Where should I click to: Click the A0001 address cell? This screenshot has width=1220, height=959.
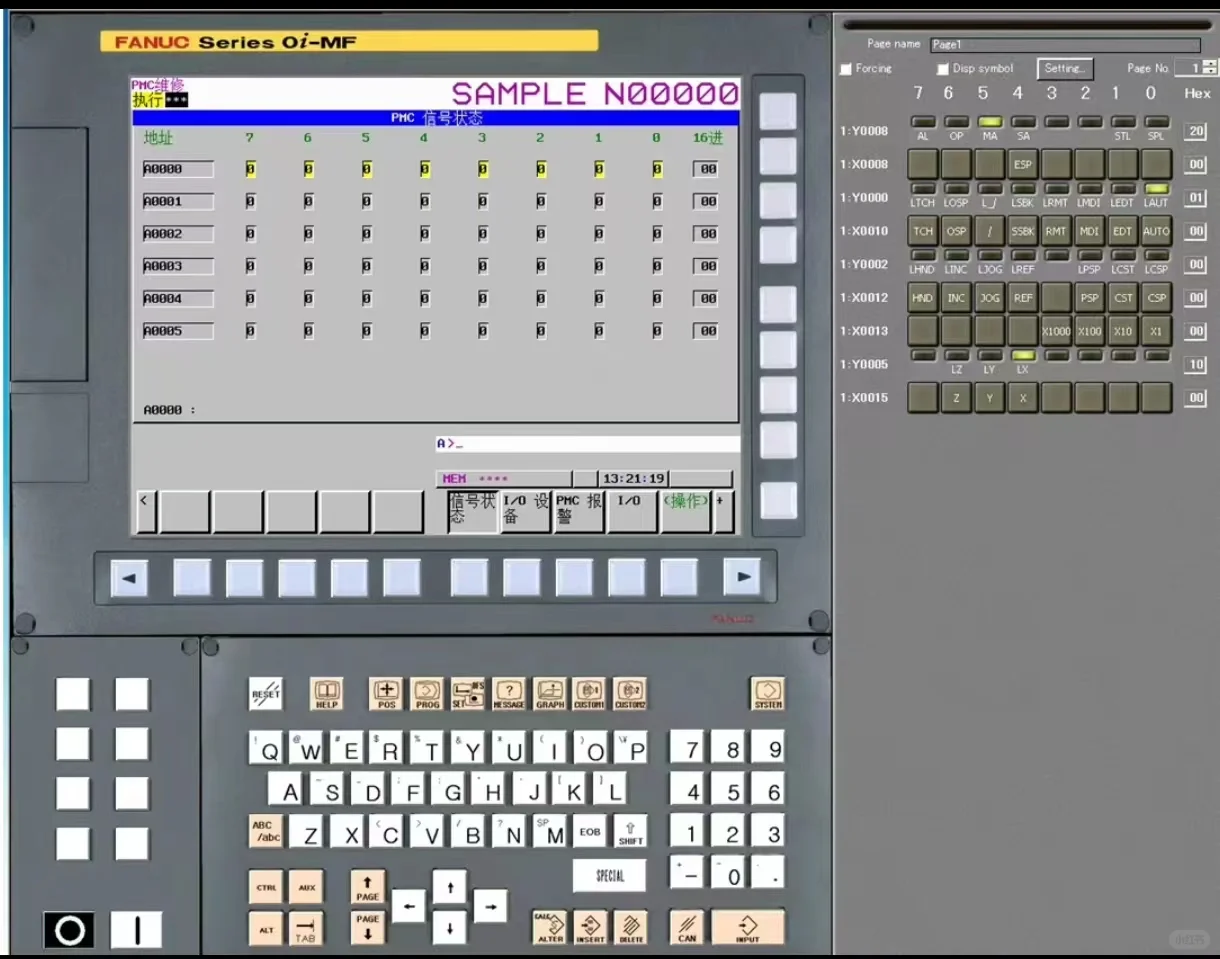pos(178,201)
